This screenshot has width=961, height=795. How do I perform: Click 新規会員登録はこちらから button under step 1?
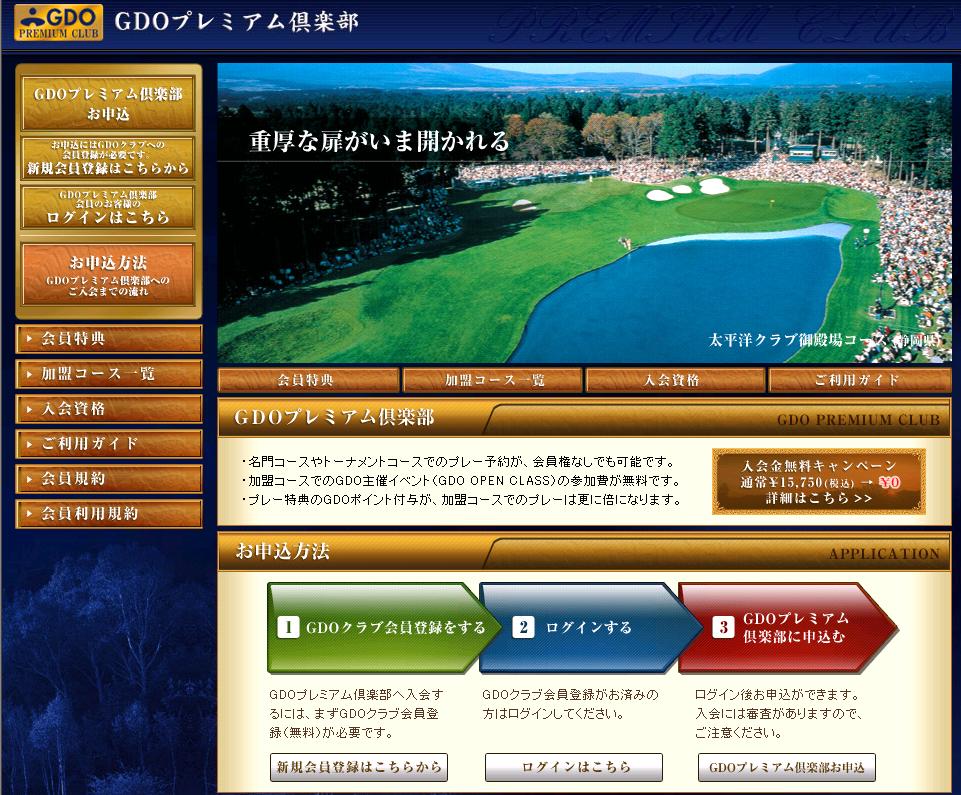(x=359, y=767)
